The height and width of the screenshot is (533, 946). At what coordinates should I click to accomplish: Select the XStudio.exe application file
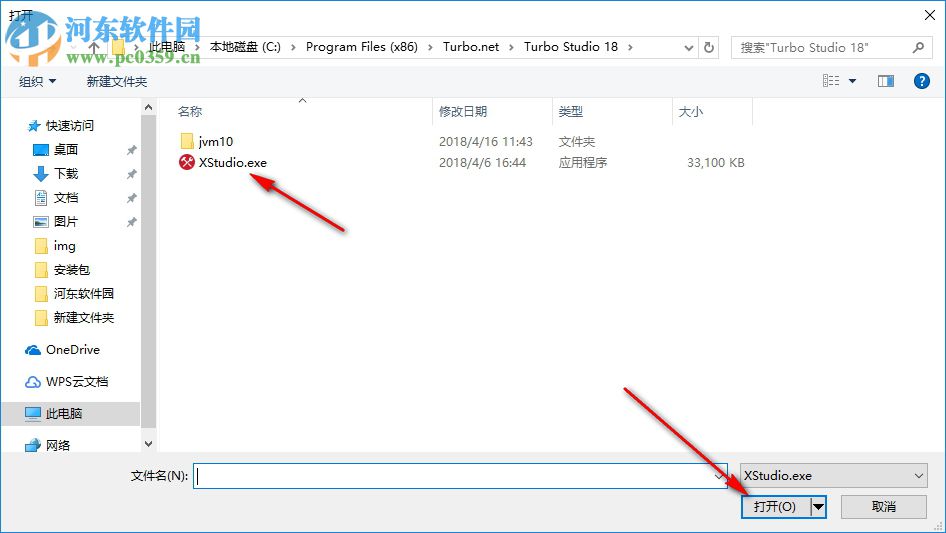(232, 162)
